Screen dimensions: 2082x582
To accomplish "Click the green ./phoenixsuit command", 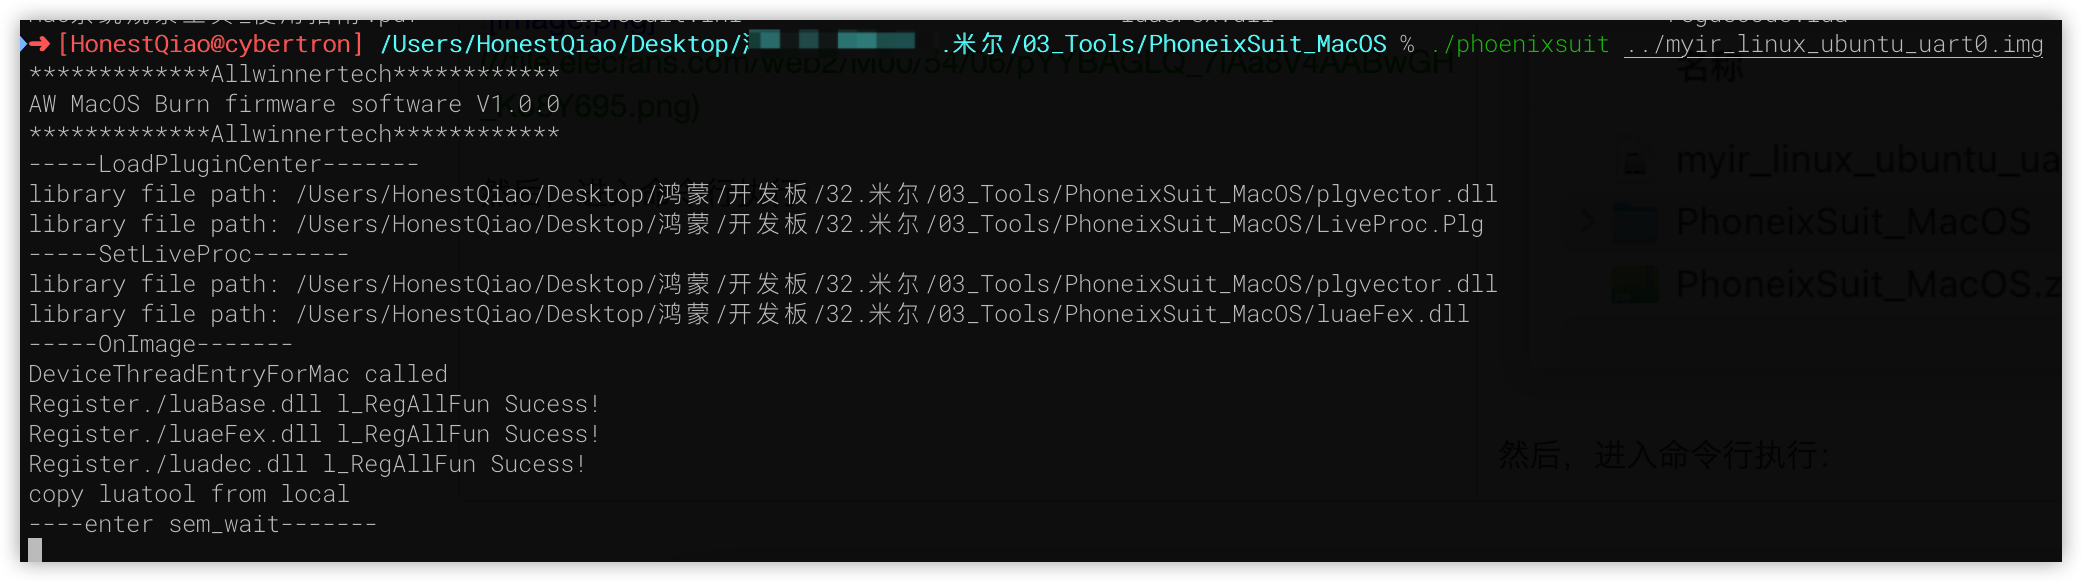I will tap(1519, 44).
